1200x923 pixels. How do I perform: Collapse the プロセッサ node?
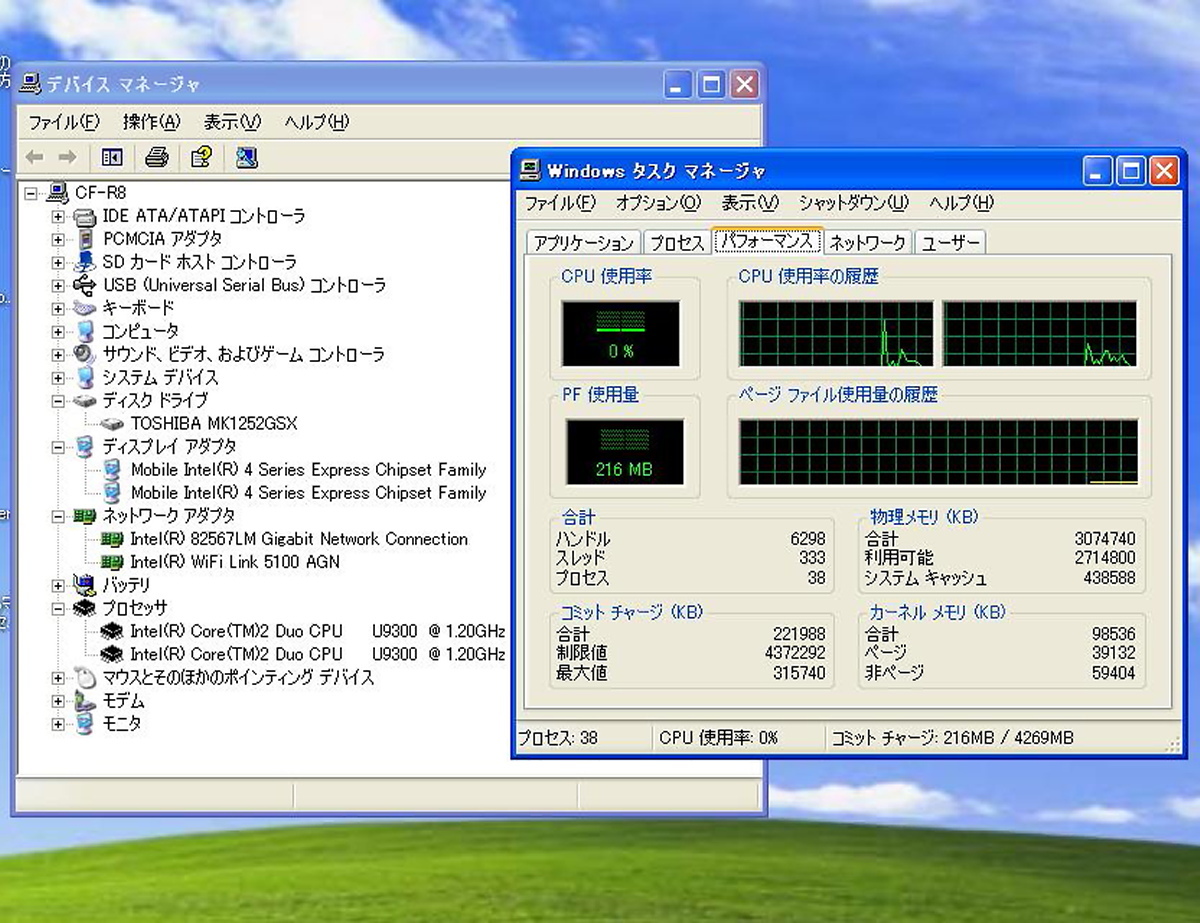click(x=58, y=608)
